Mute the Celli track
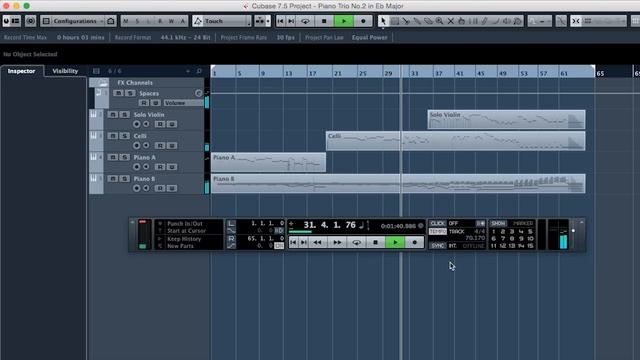Screen dimensions: 640x360 click(113, 136)
